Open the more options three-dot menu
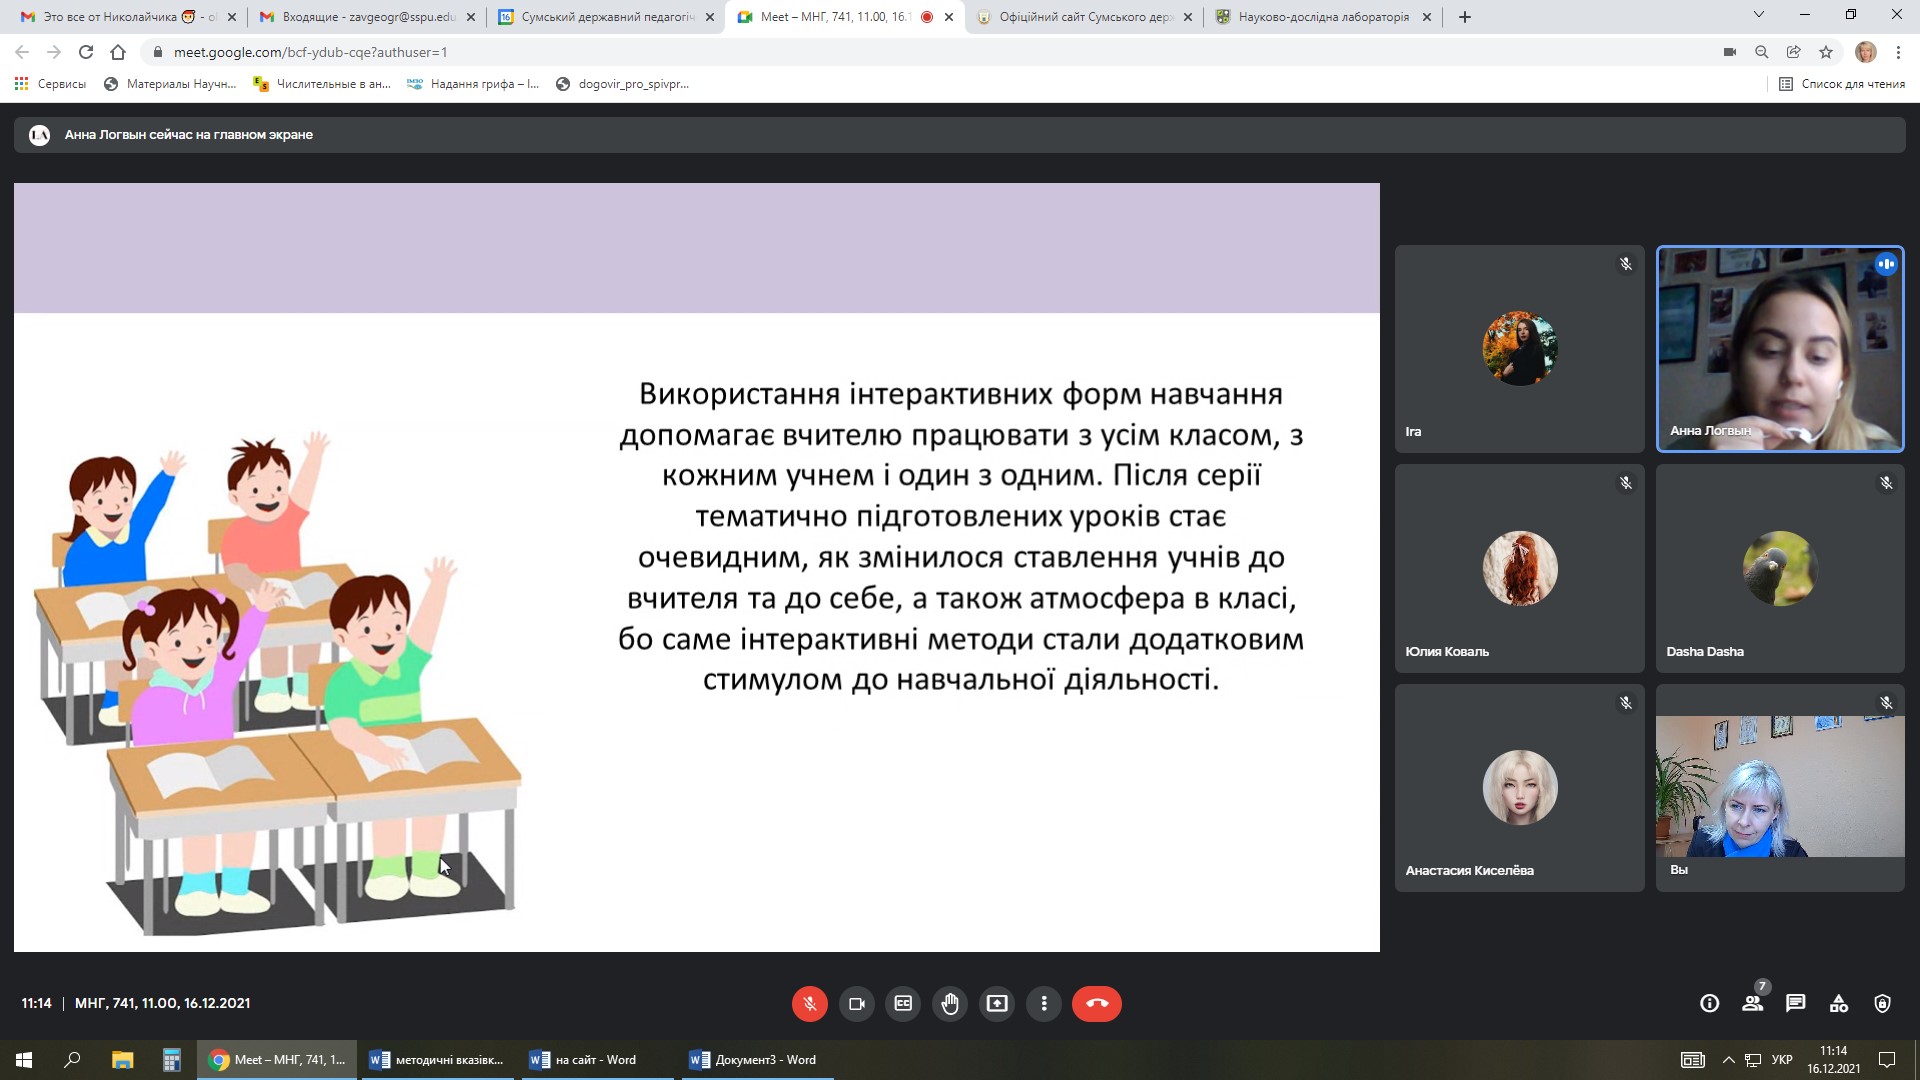 (x=1044, y=1003)
